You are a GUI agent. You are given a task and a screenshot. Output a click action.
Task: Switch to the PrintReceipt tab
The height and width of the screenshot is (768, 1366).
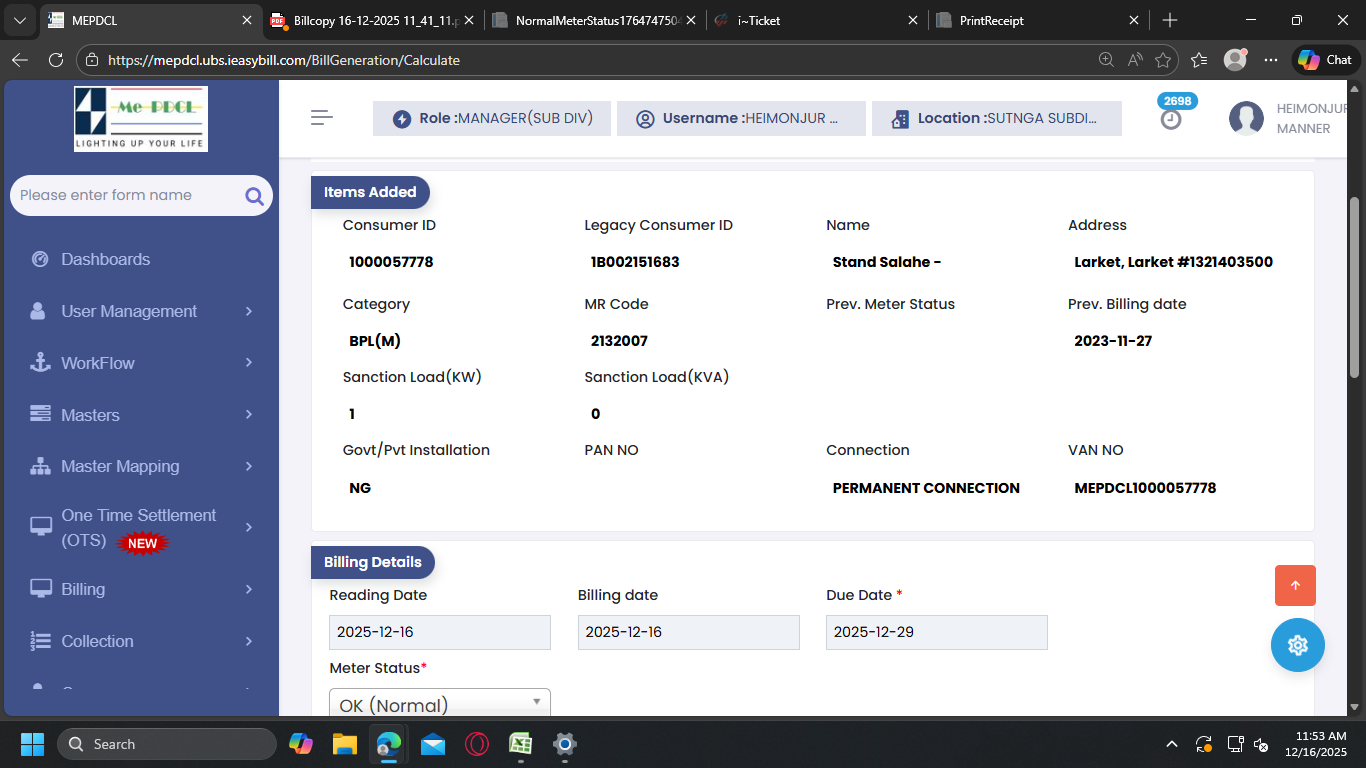(x=1039, y=20)
